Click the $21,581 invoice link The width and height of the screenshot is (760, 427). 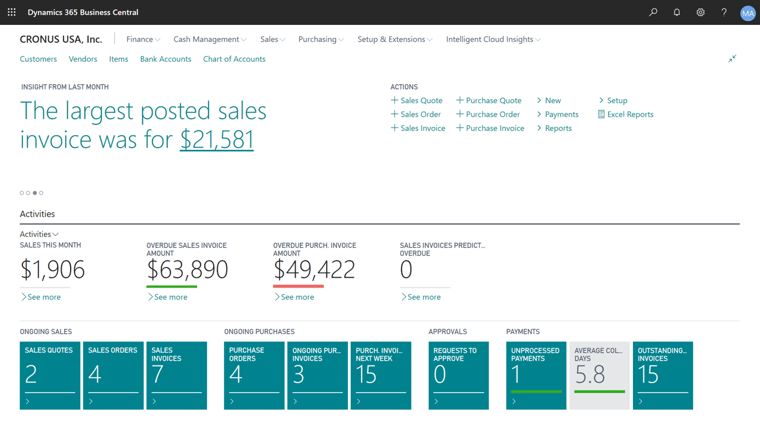217,140
